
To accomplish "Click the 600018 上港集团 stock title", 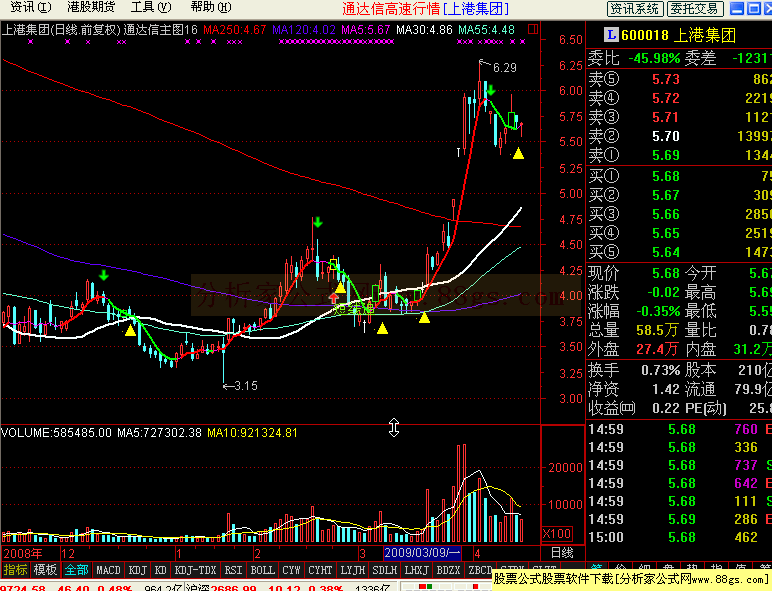I will coord(678,35).
